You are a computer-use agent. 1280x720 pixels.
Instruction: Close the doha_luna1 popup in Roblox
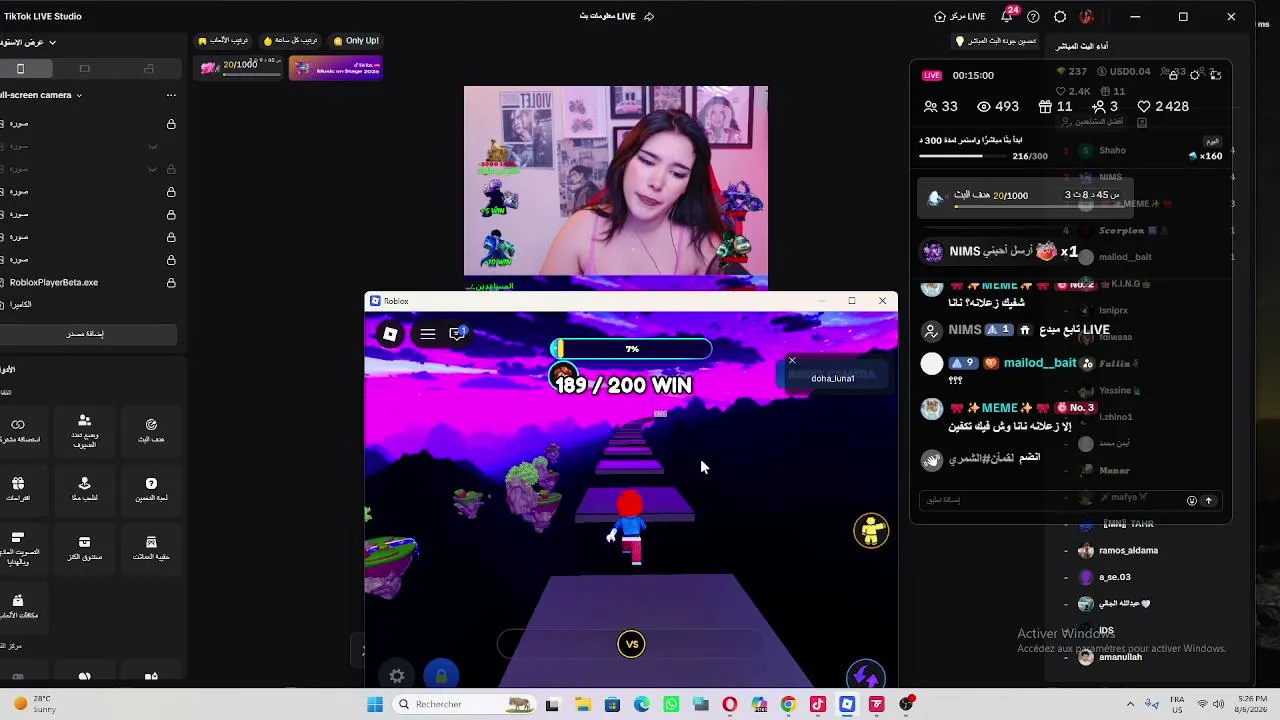tap(792, 360)
